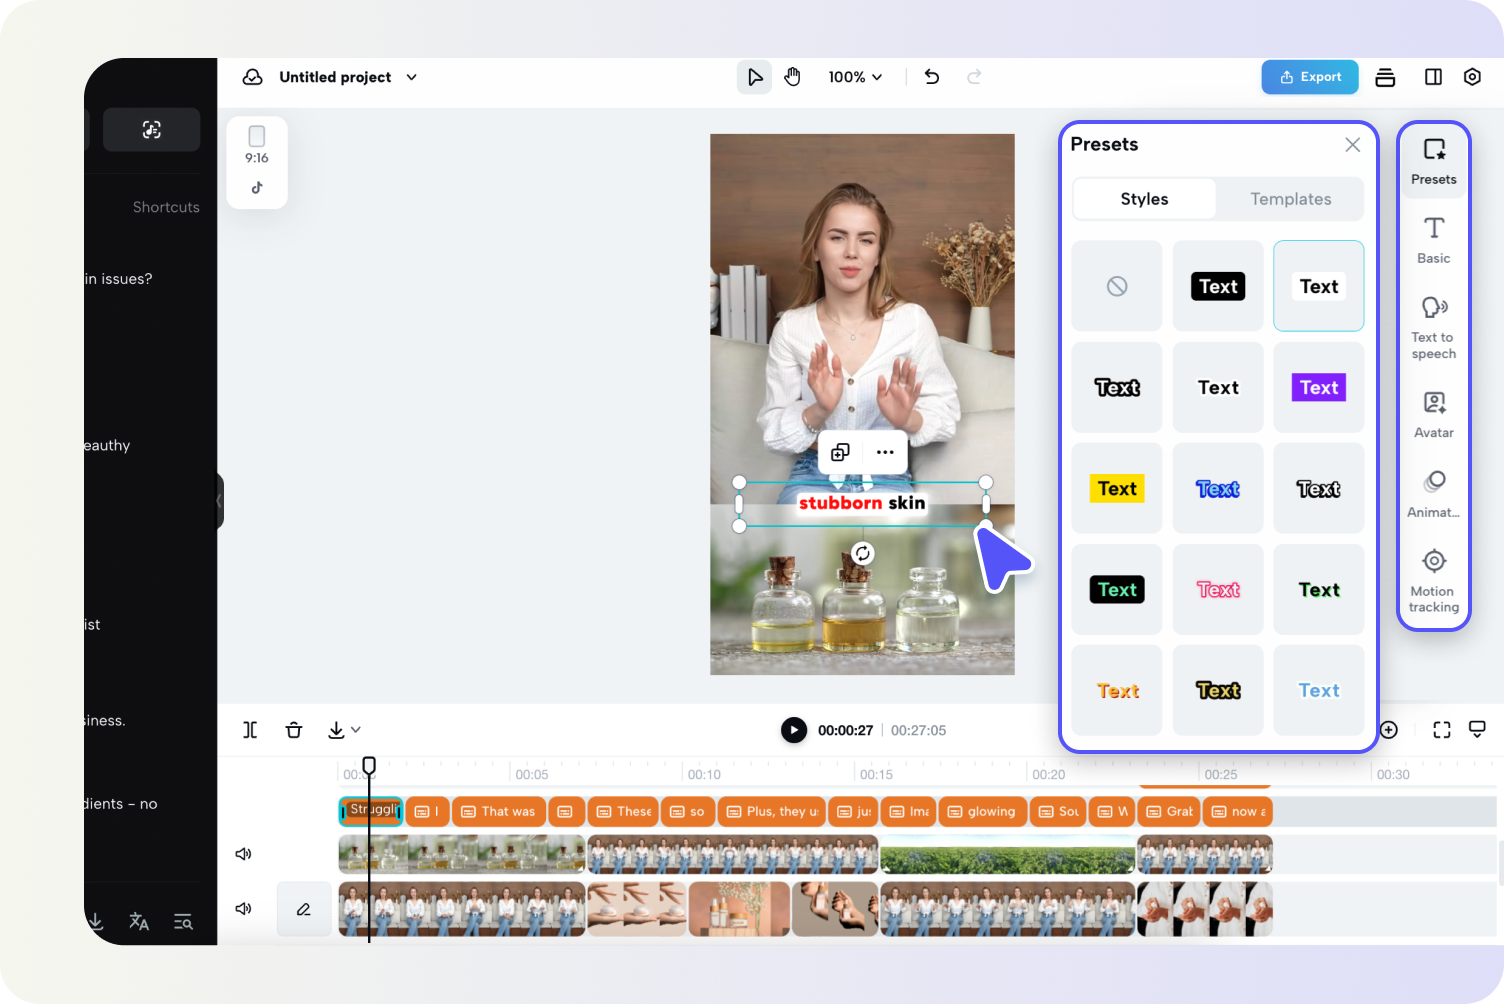Screen dimensions: 1504x1004
Task: Collapse the left panel using the edge handle
Action: pos(220,500)
